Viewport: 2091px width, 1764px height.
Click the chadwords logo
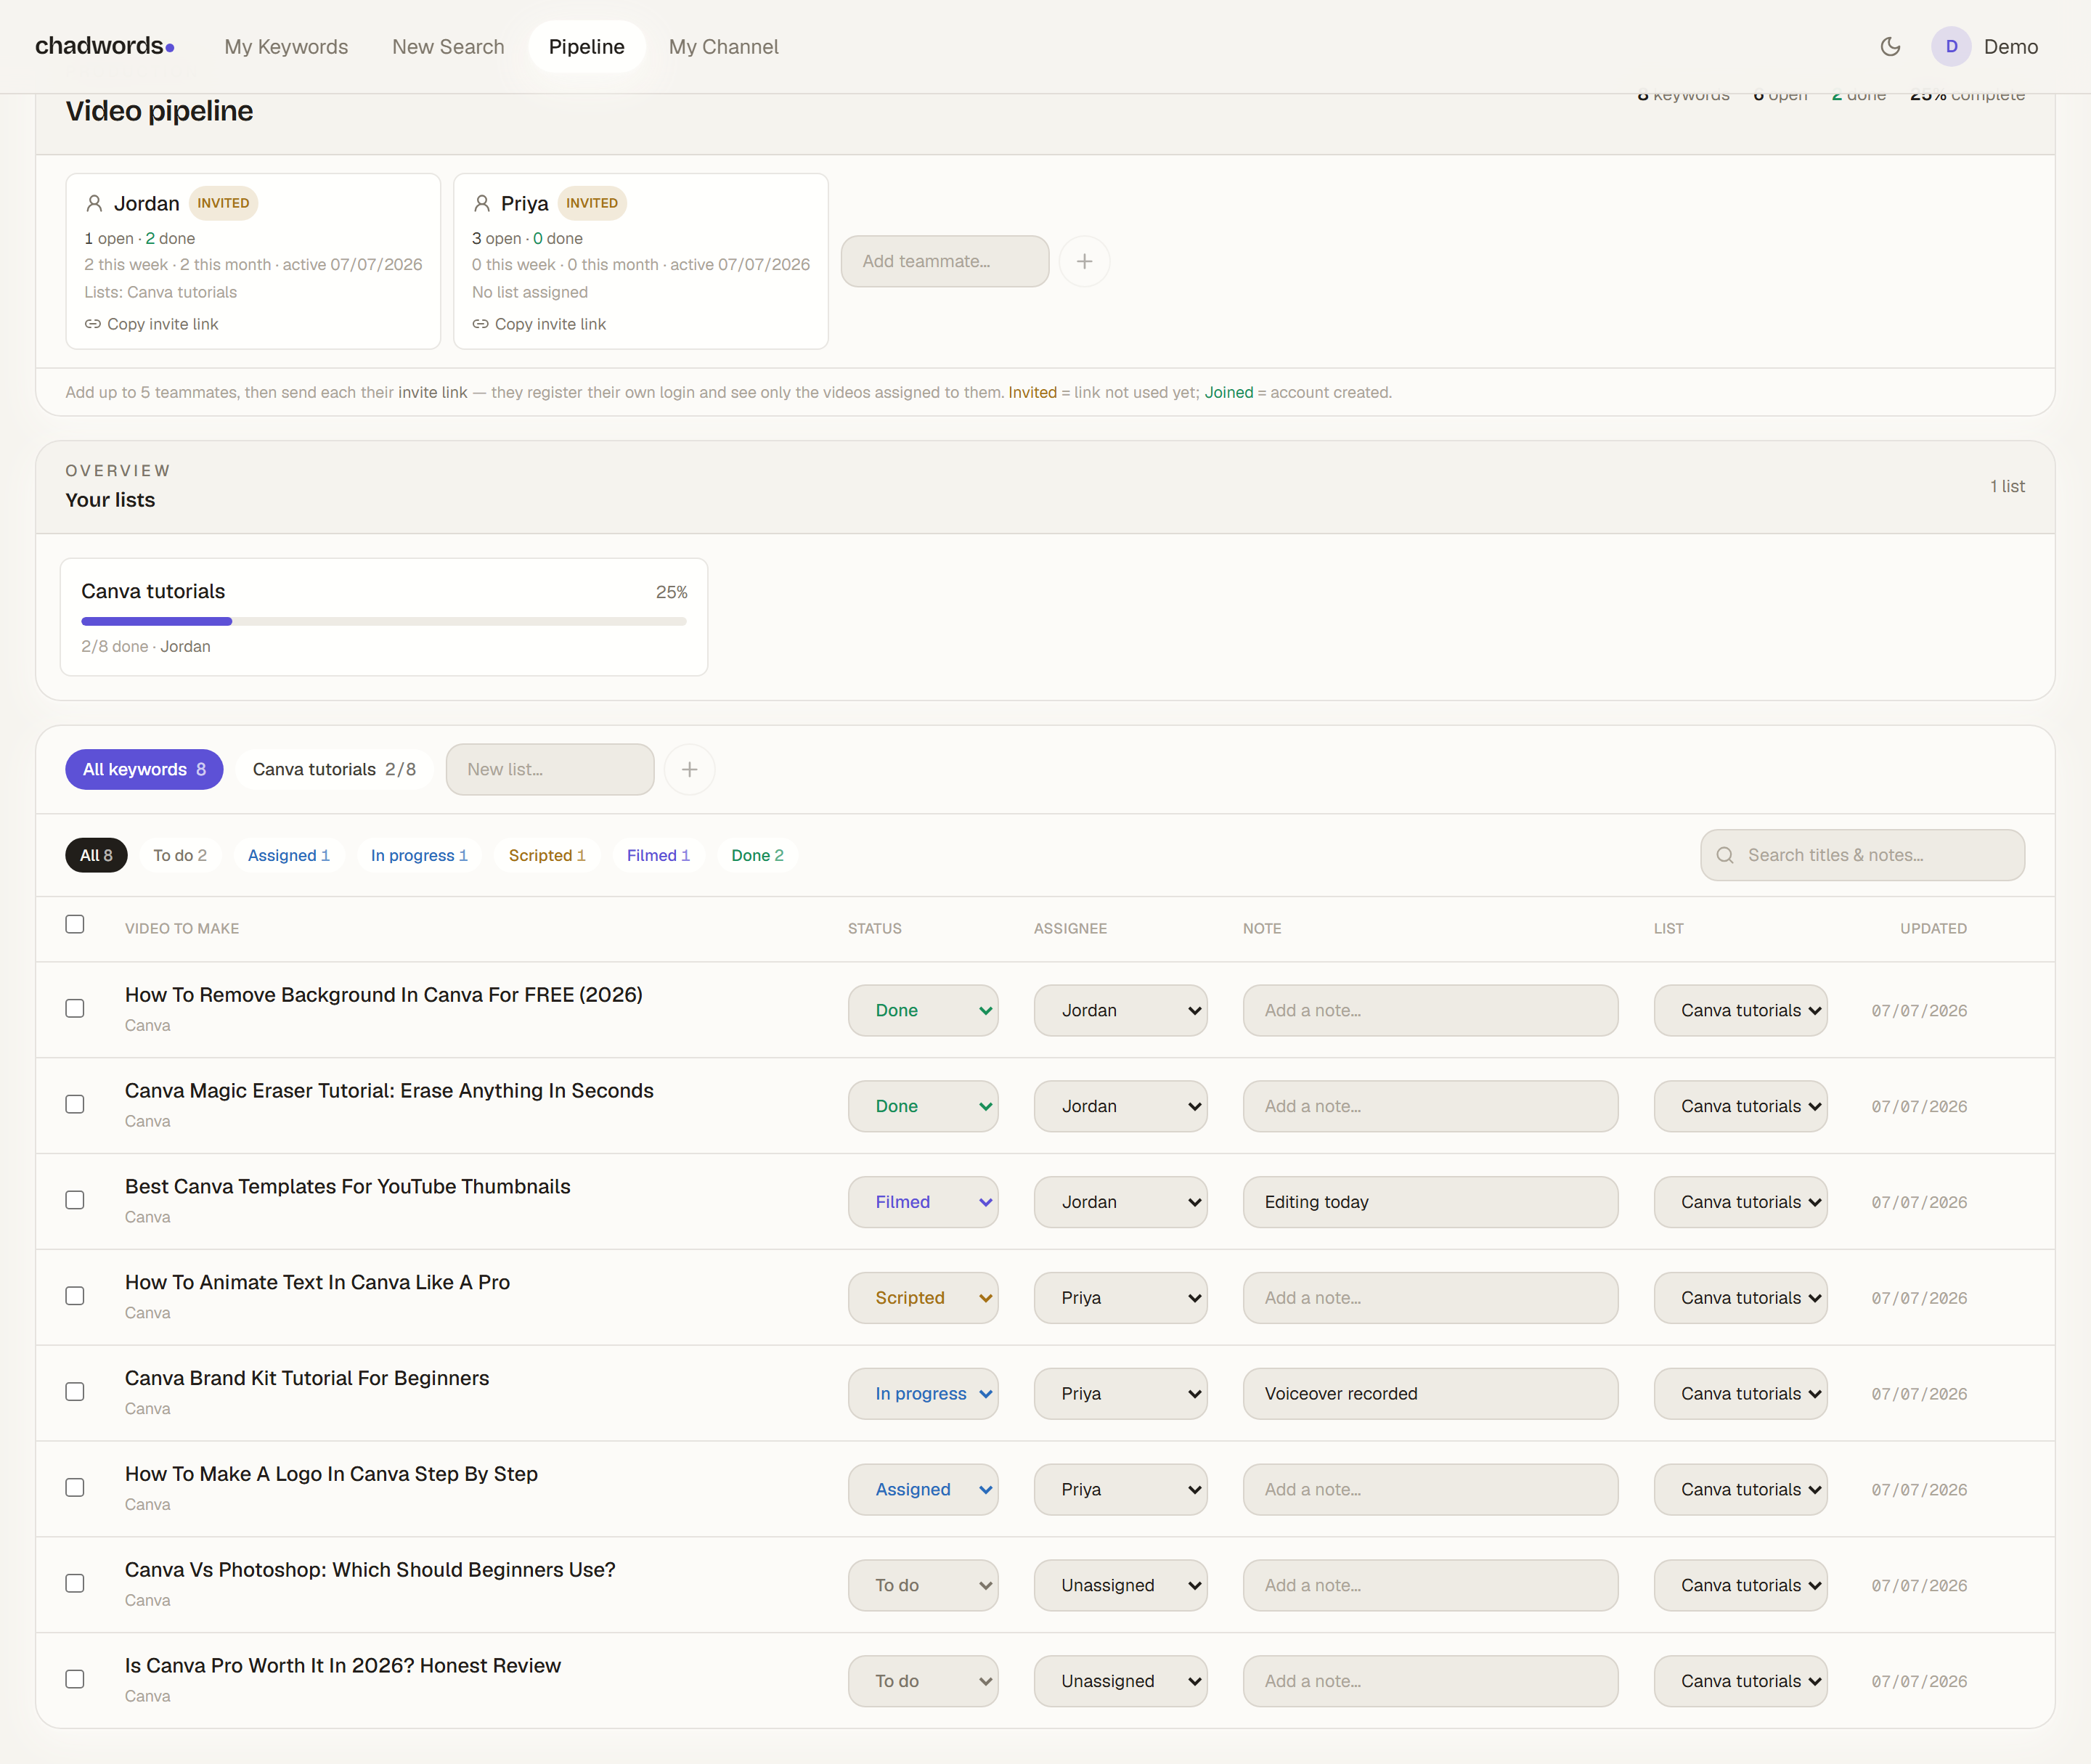[x=105, y=46]
